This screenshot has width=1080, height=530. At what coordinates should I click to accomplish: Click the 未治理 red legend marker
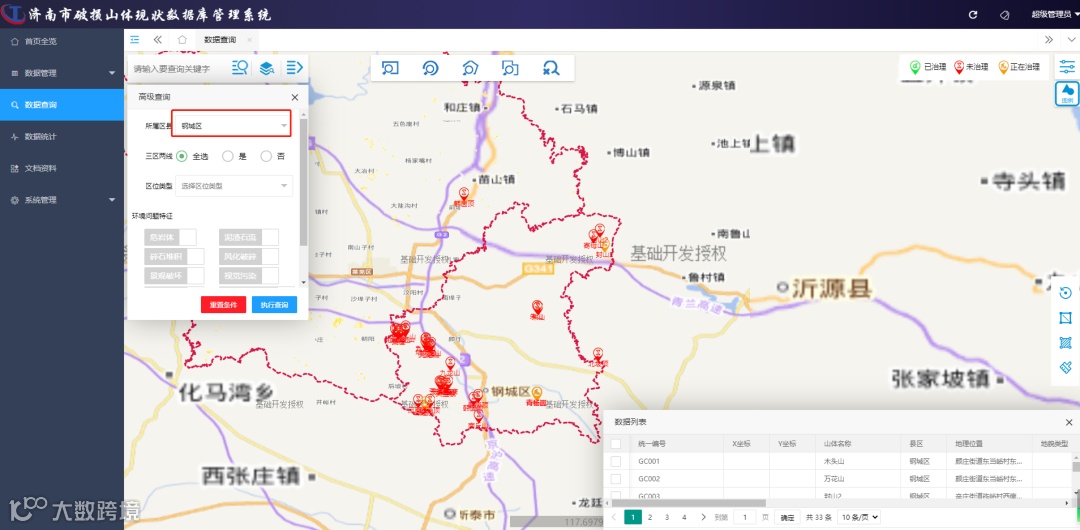pyautogui.click(x=959, y=67)
